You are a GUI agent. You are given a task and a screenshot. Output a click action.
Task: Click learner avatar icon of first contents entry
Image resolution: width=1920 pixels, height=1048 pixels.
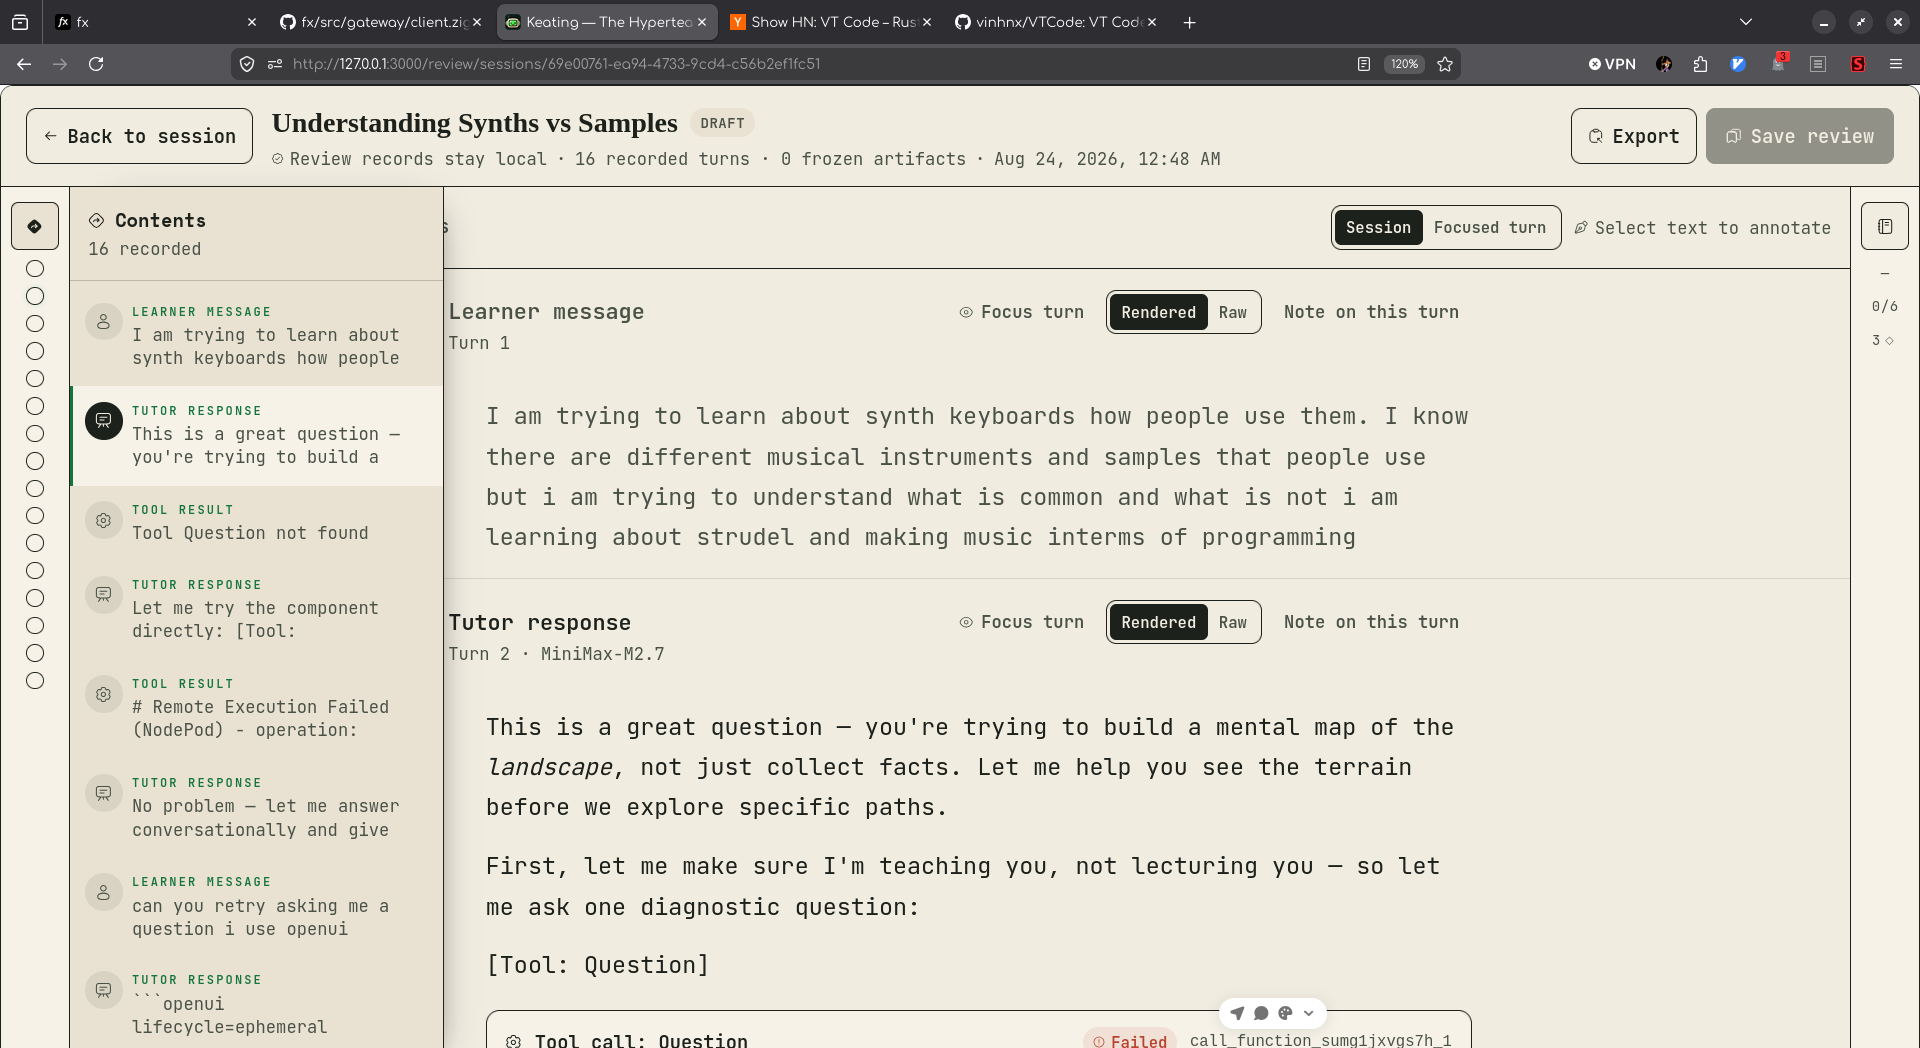(103, 322)
